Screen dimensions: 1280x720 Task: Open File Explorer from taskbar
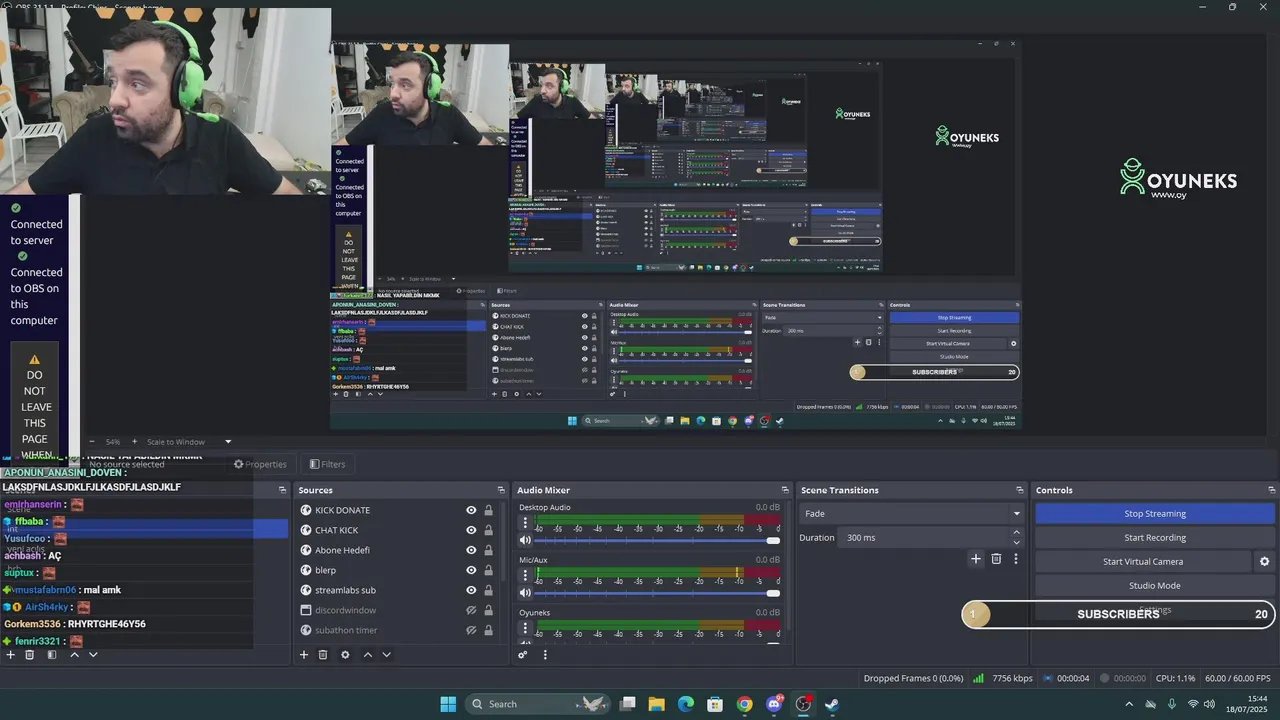point(657,704)
